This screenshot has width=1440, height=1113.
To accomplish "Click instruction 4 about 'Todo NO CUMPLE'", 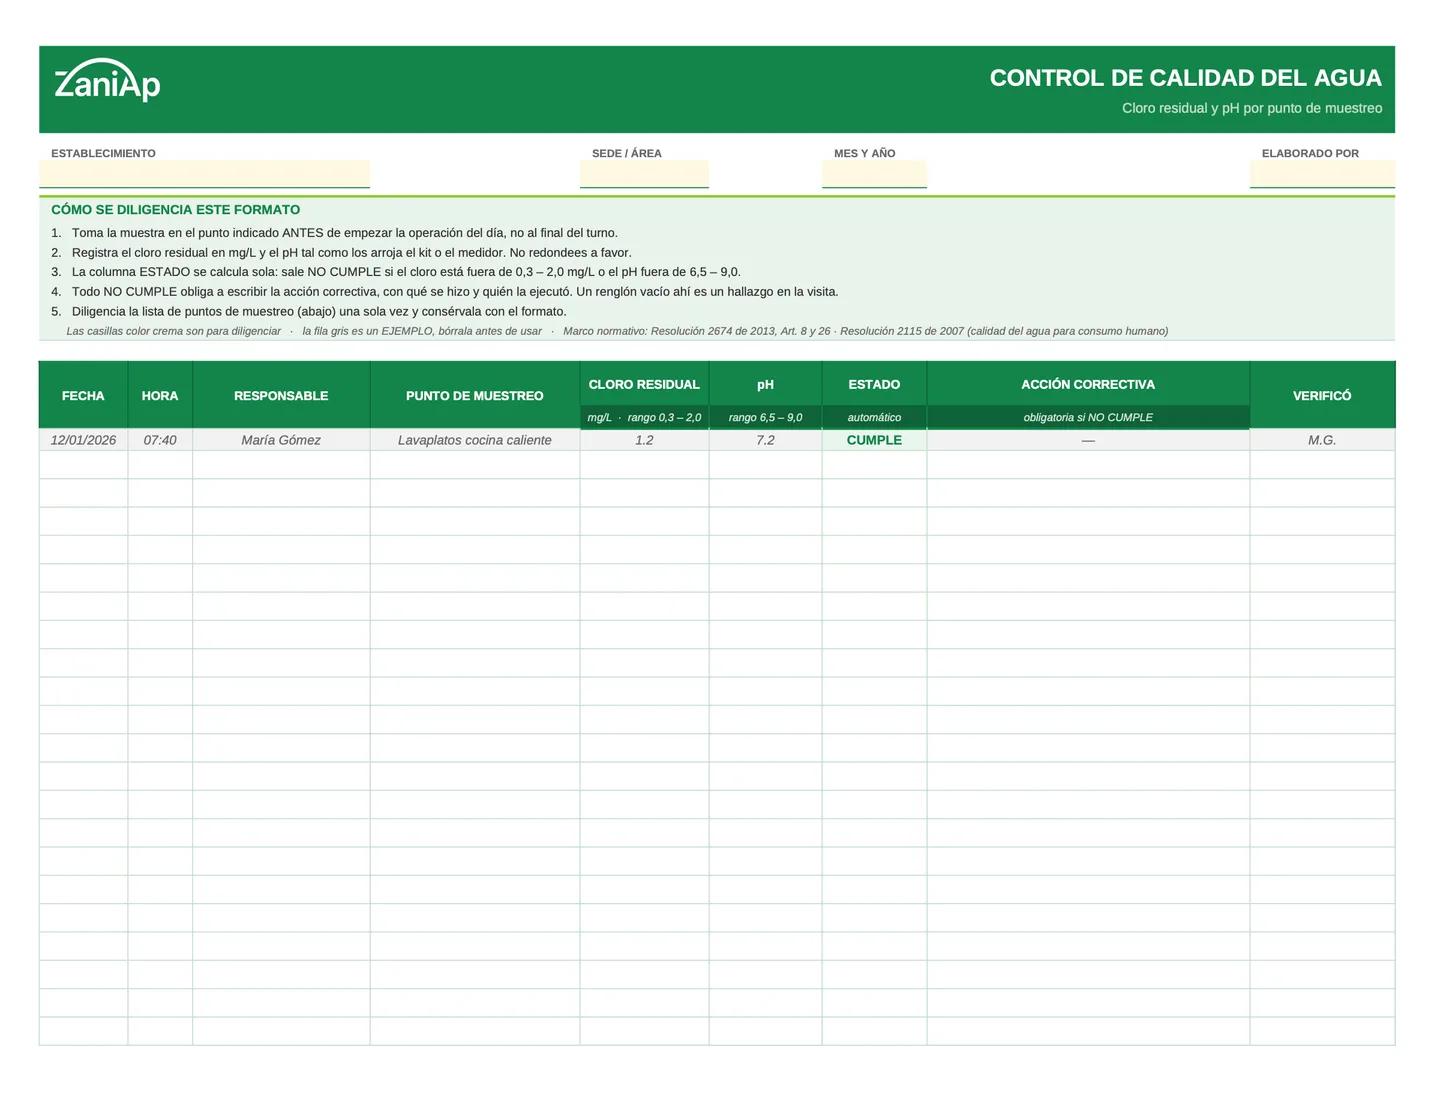I will pos(445,292).
